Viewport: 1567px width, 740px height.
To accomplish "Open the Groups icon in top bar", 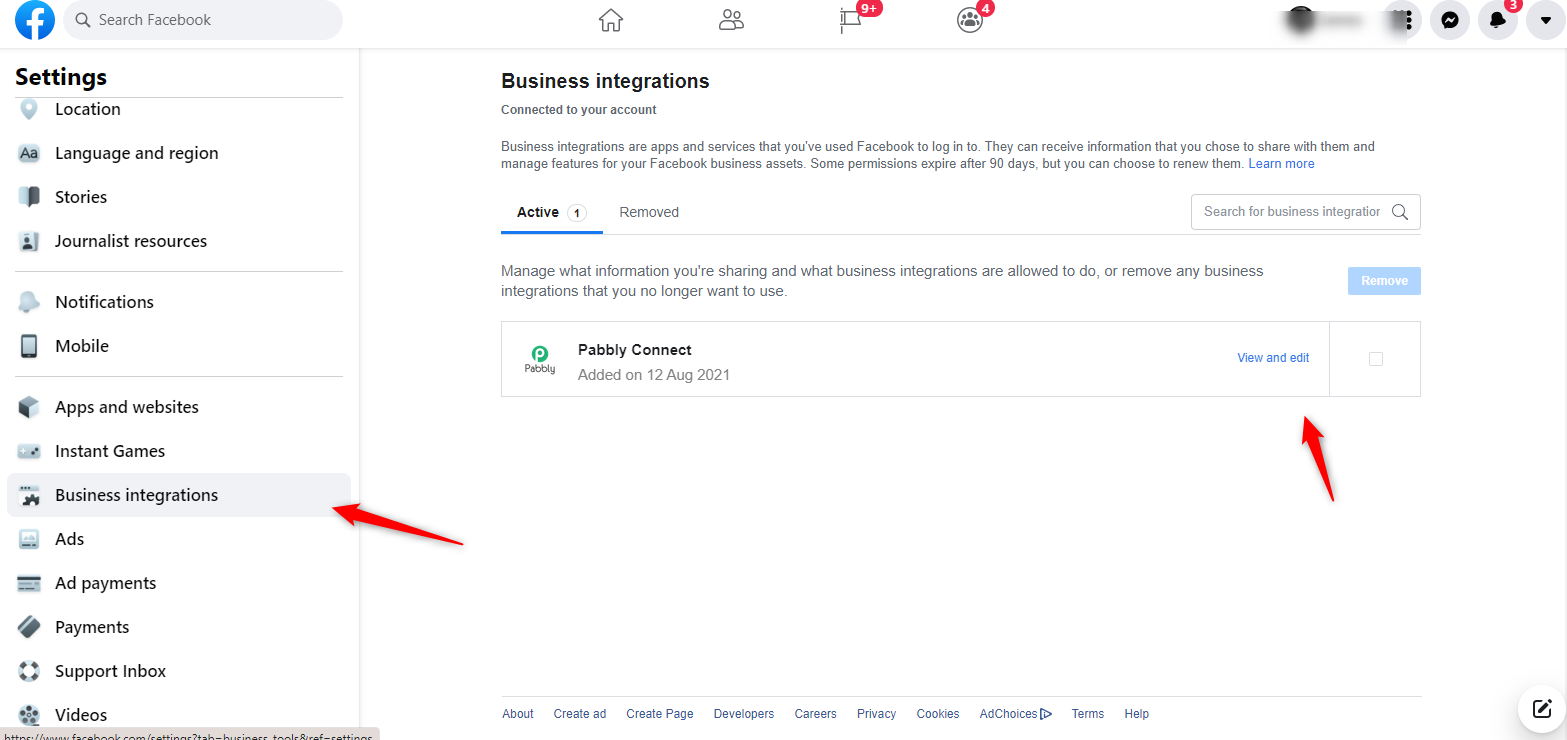I will coord(970,20).
